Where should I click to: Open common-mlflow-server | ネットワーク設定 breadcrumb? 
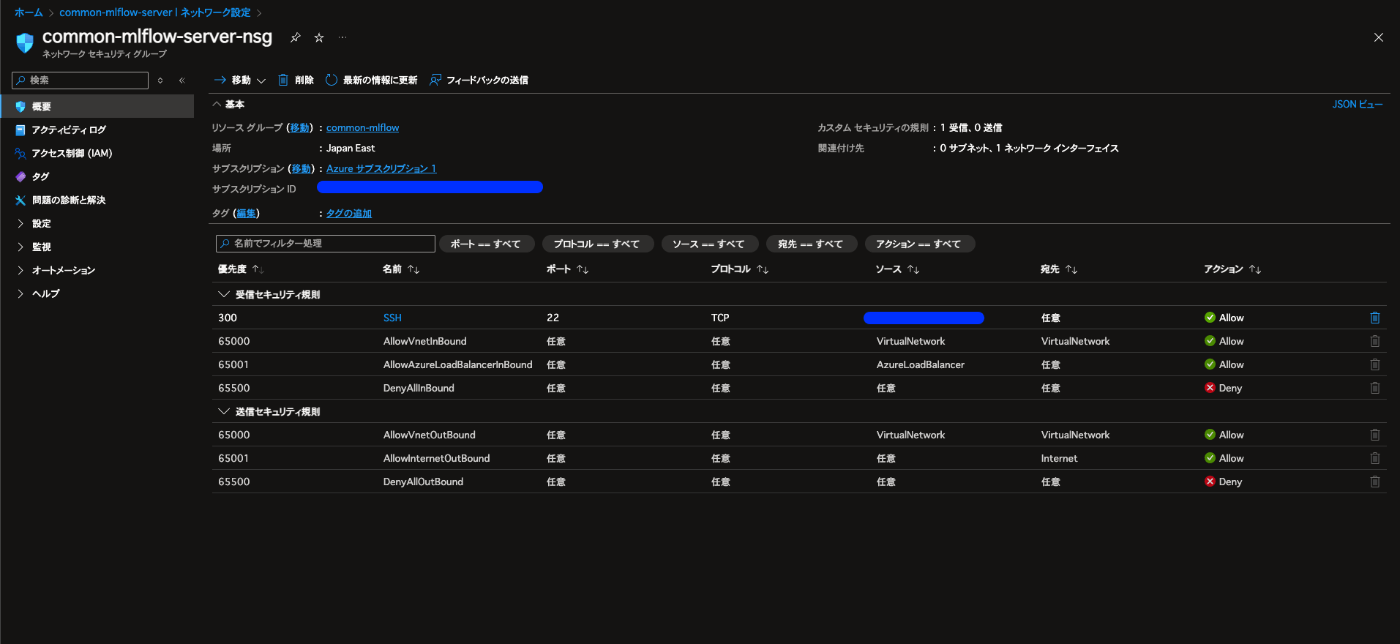coord(155,12)
